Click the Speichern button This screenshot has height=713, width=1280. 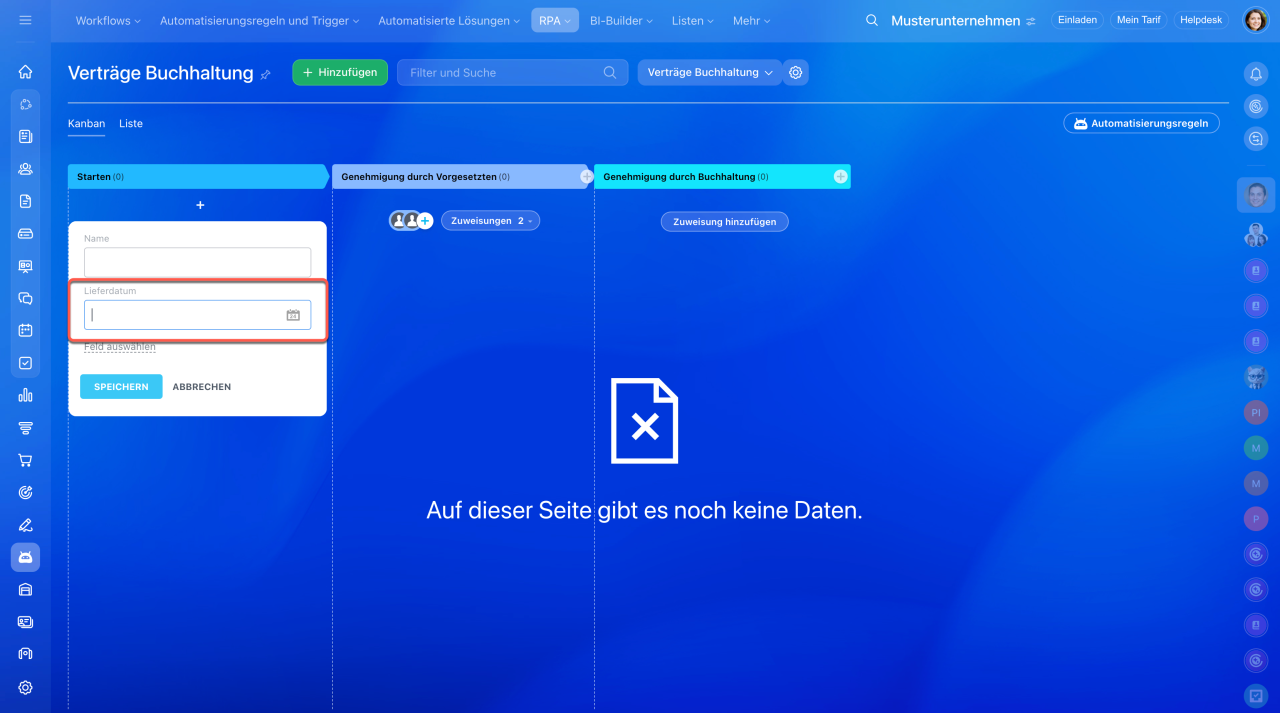pyautogui.click(x=121, y=387)
